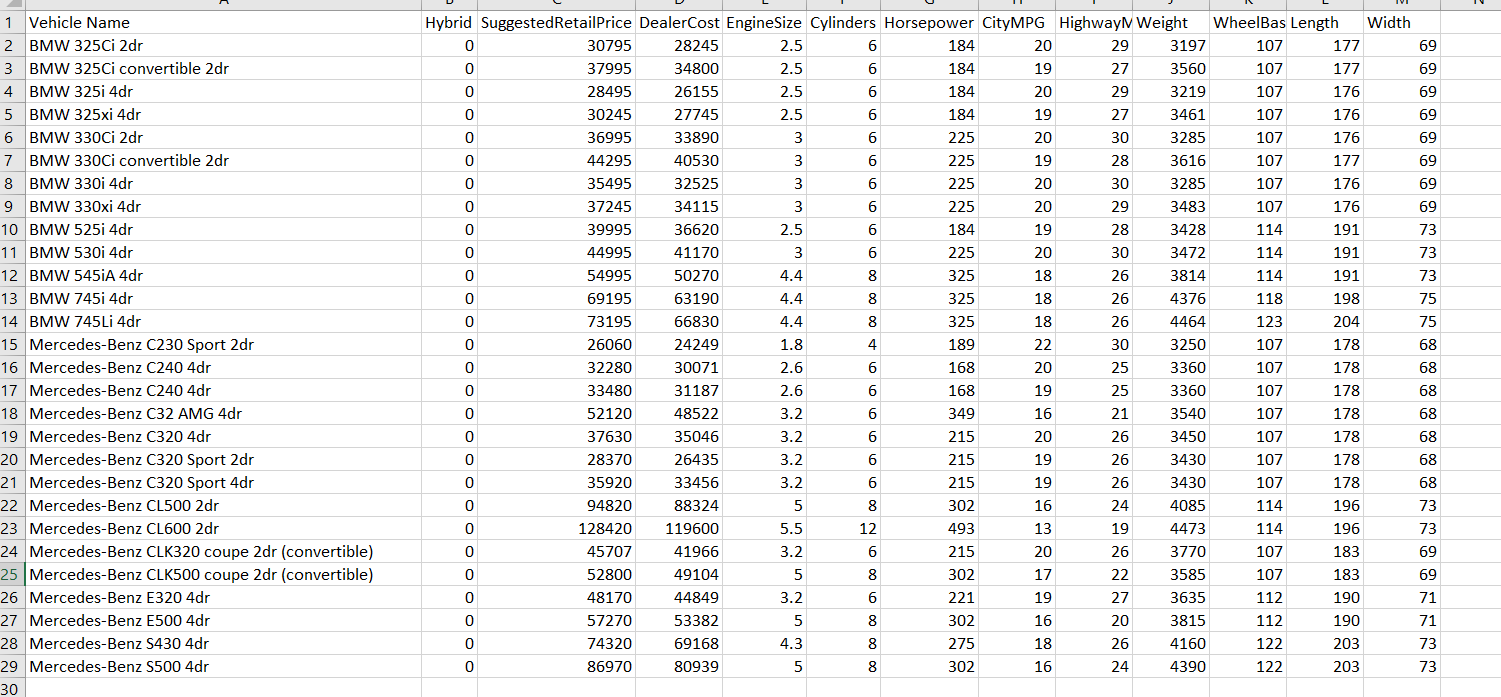The width and height of the screenshot is (1501, 697).
Task: Click the Length header cell
Action: (1325, 22)
